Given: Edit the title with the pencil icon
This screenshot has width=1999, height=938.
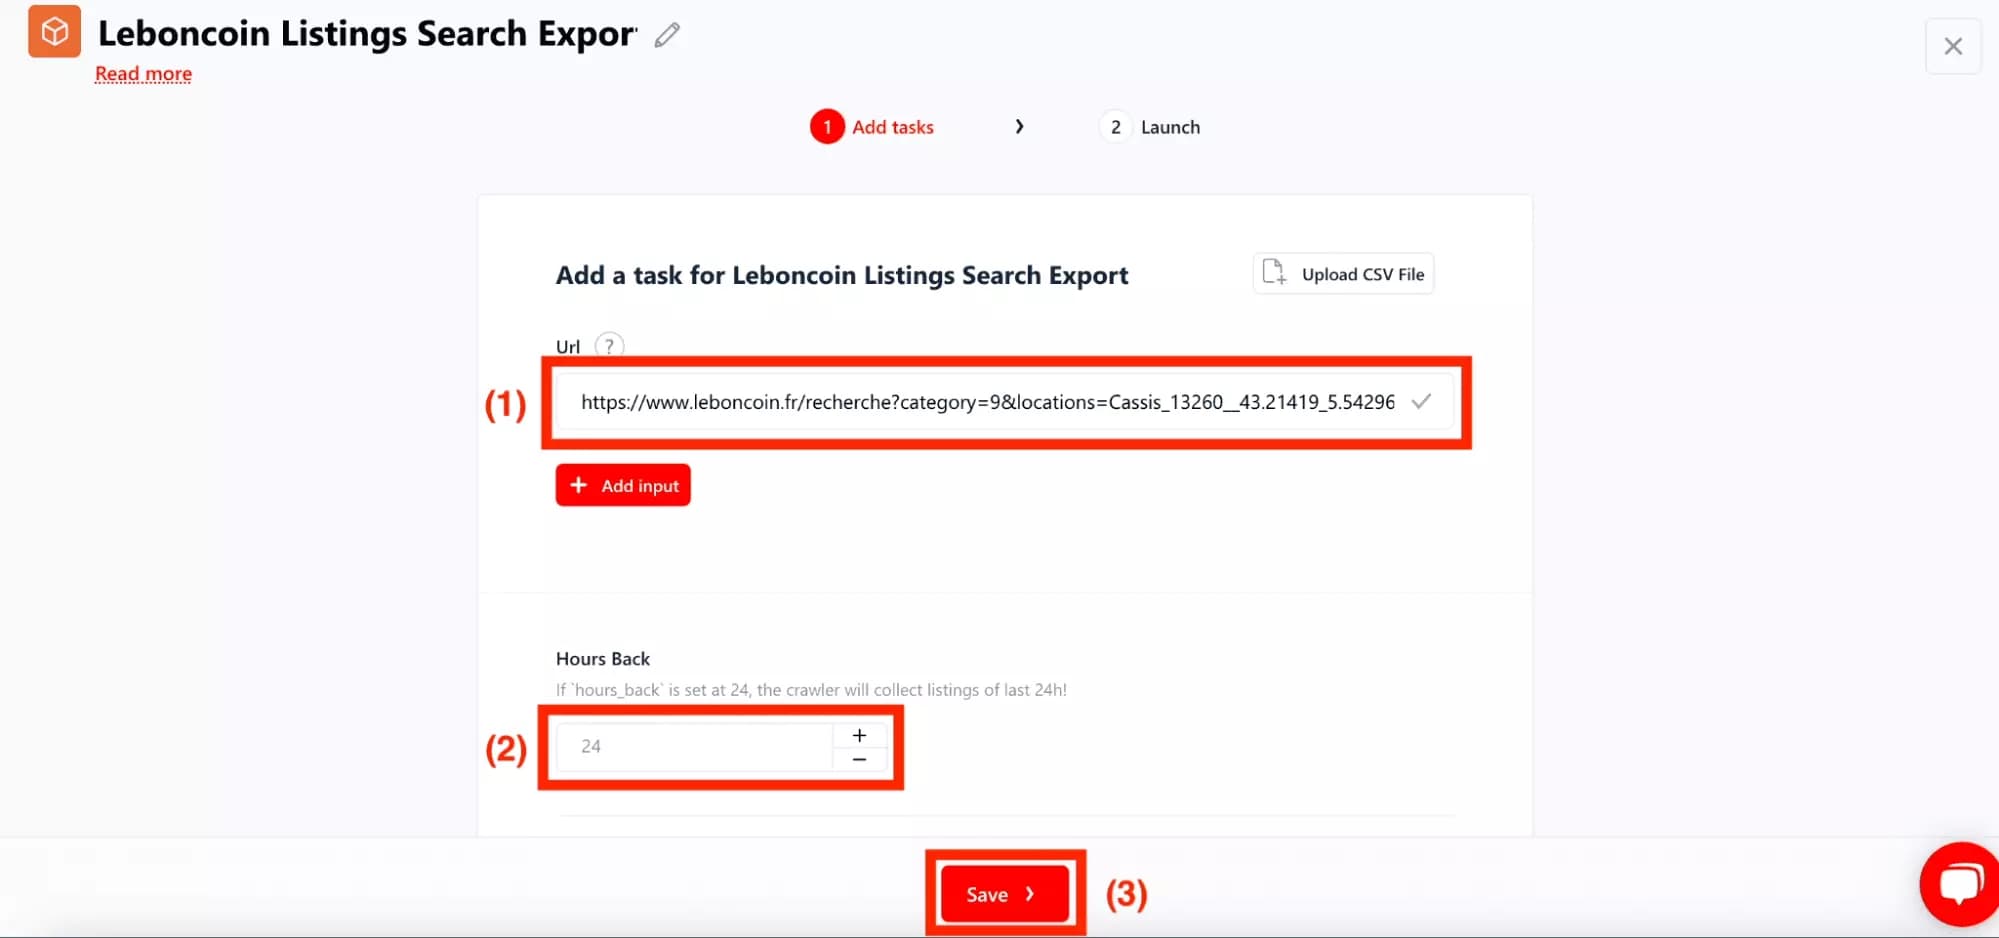Looking at the screenshot, I should click(667, 35).
